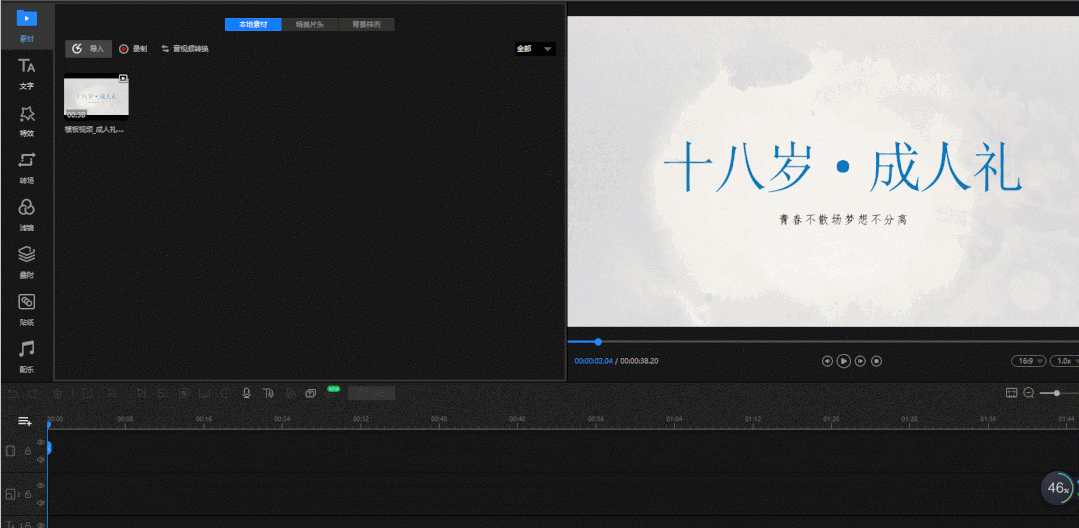Click the 46% floating circle widget

click(x=1058, y=488)
